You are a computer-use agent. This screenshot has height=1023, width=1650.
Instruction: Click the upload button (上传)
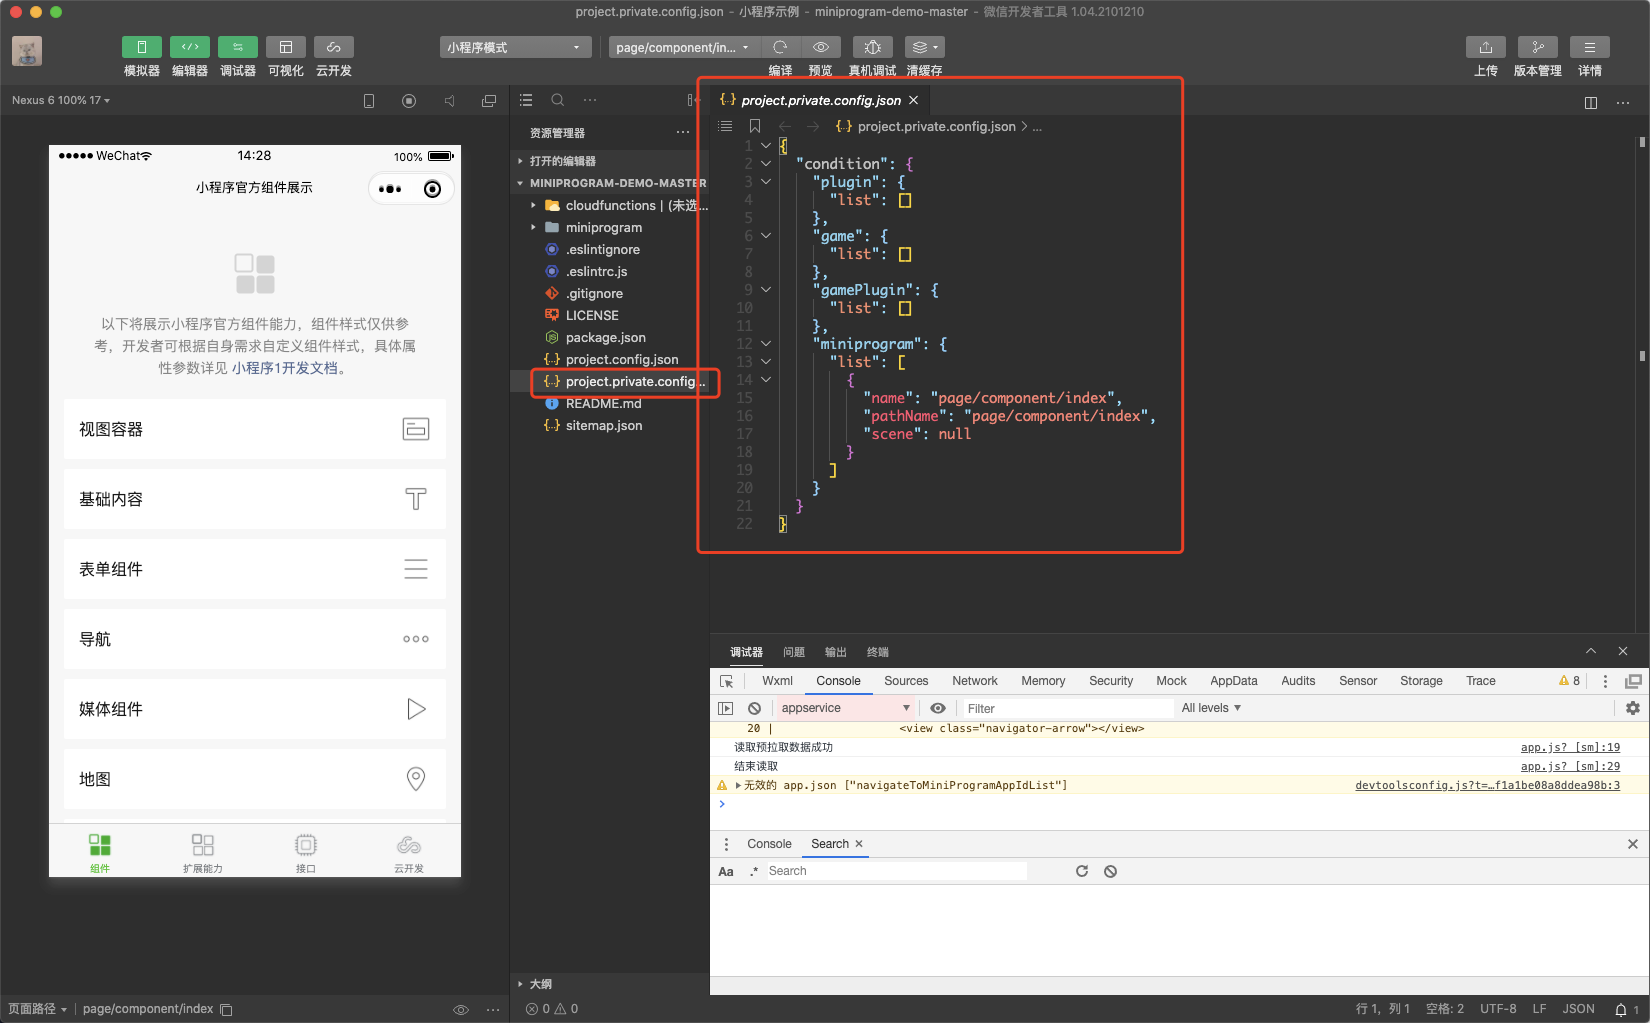(1485, 47)
